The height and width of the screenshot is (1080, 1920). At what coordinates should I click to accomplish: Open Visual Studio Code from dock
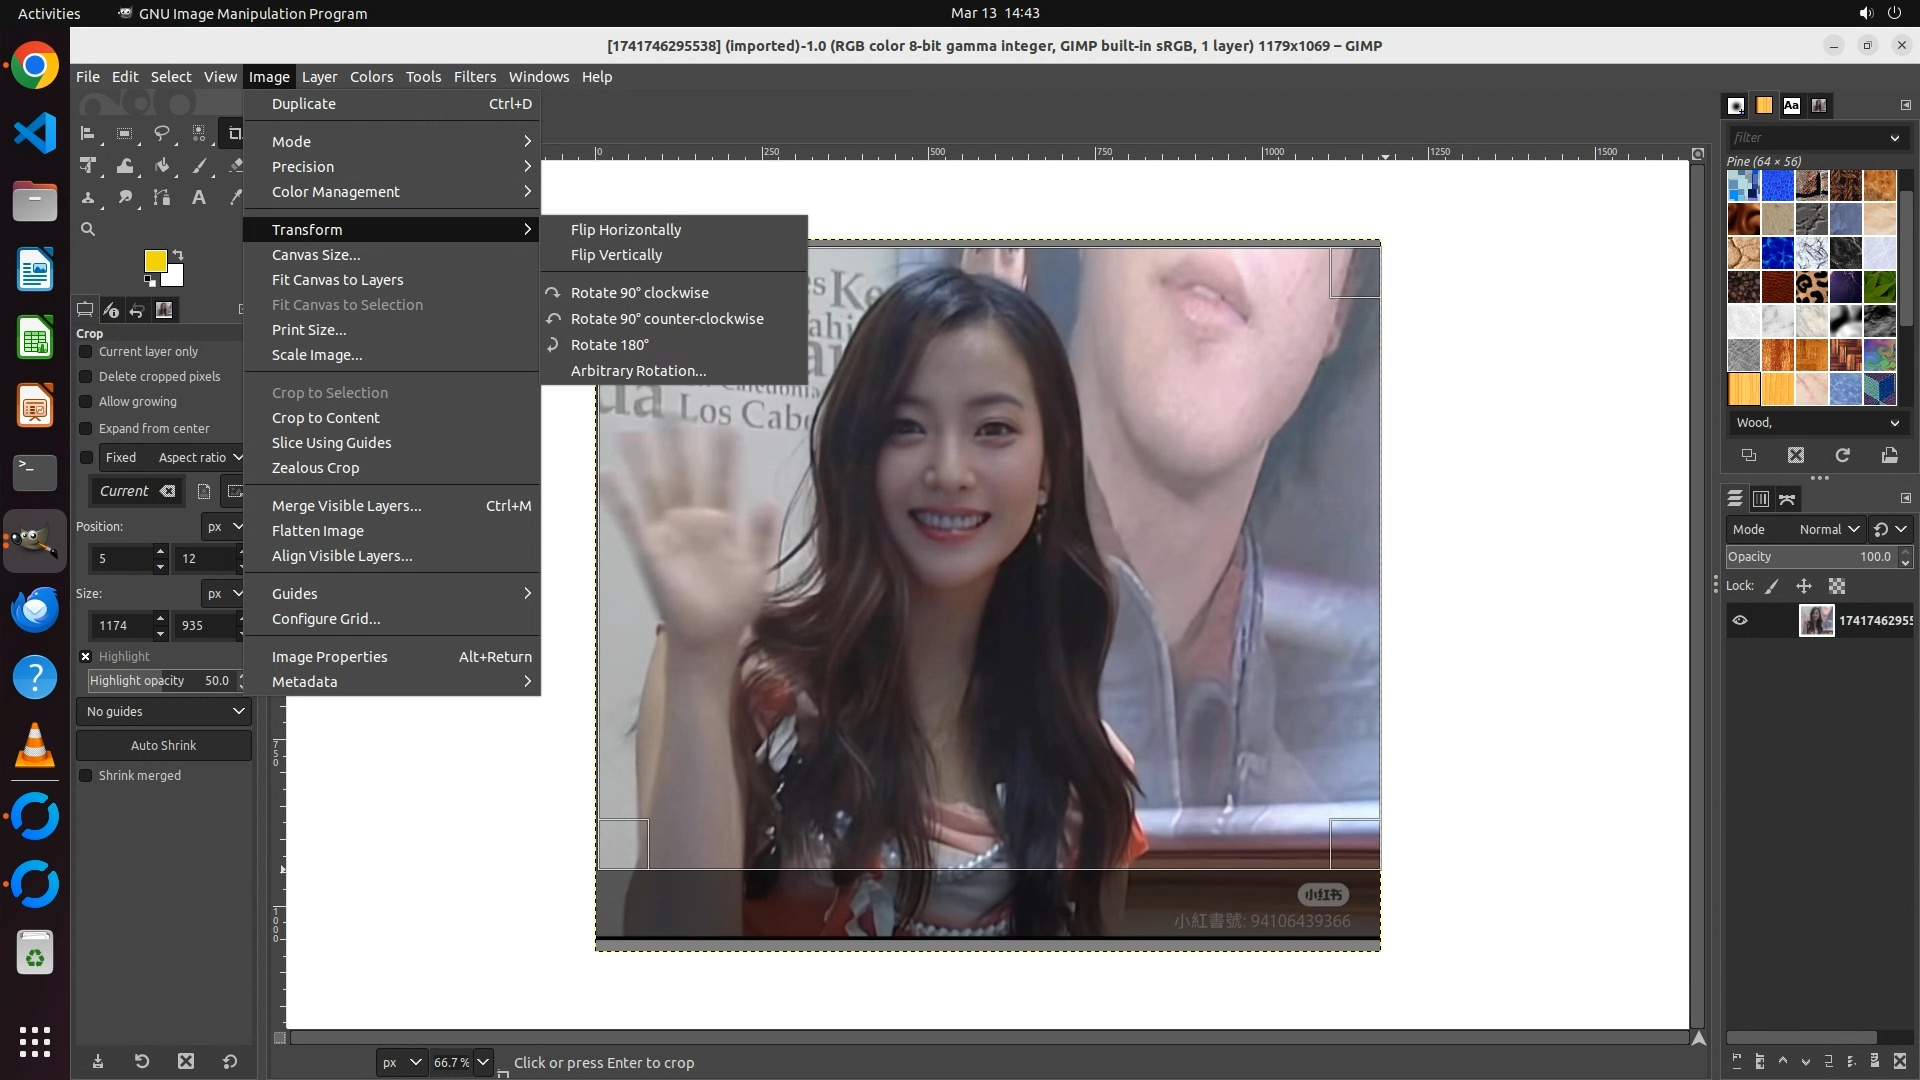(x=35, y=133)
